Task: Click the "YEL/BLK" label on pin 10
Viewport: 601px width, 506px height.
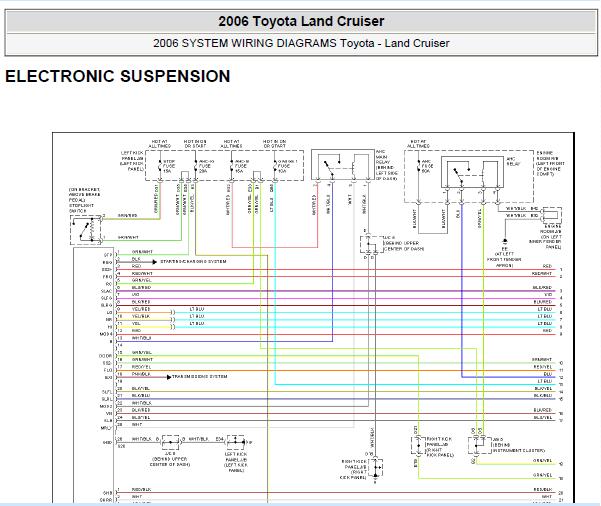Action: tap(141, 316)
